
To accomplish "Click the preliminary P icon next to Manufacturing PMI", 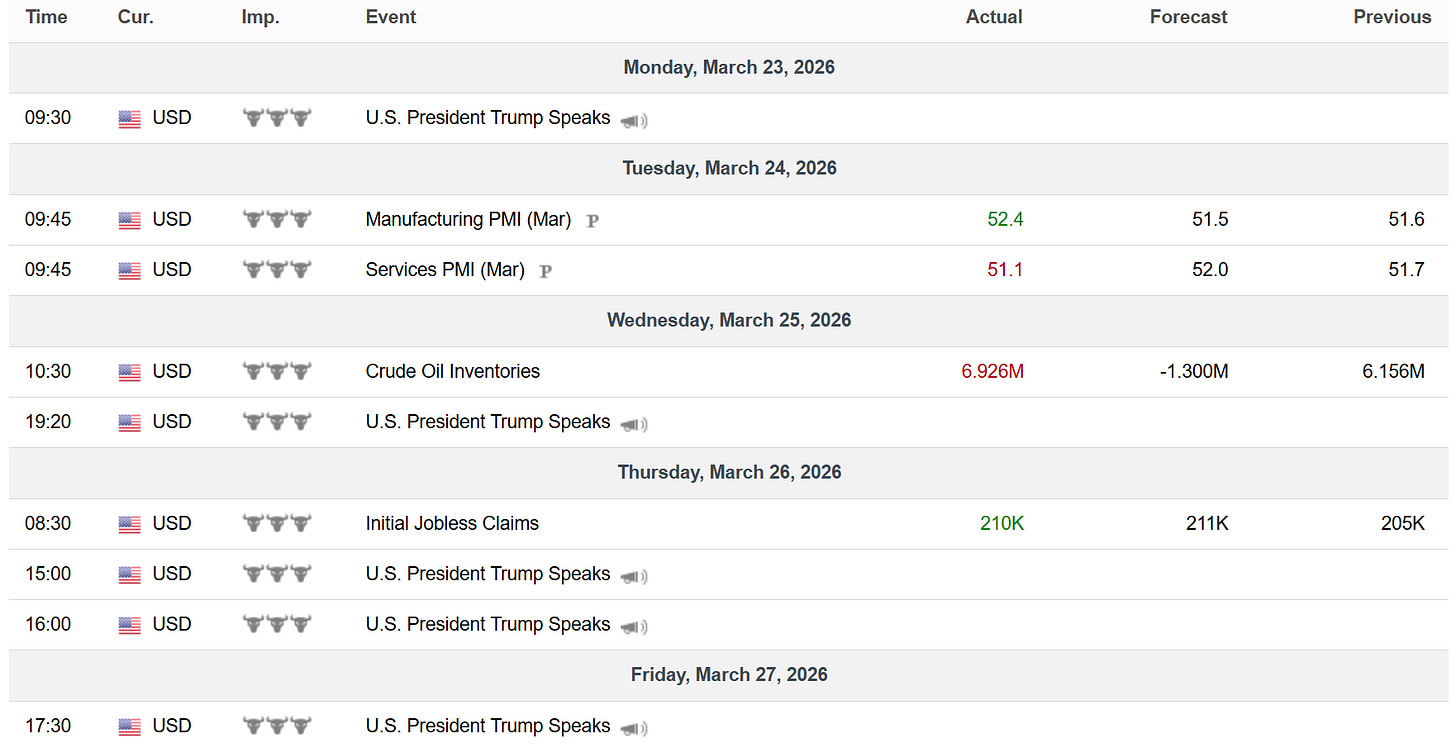I will (x=592, y=221).
